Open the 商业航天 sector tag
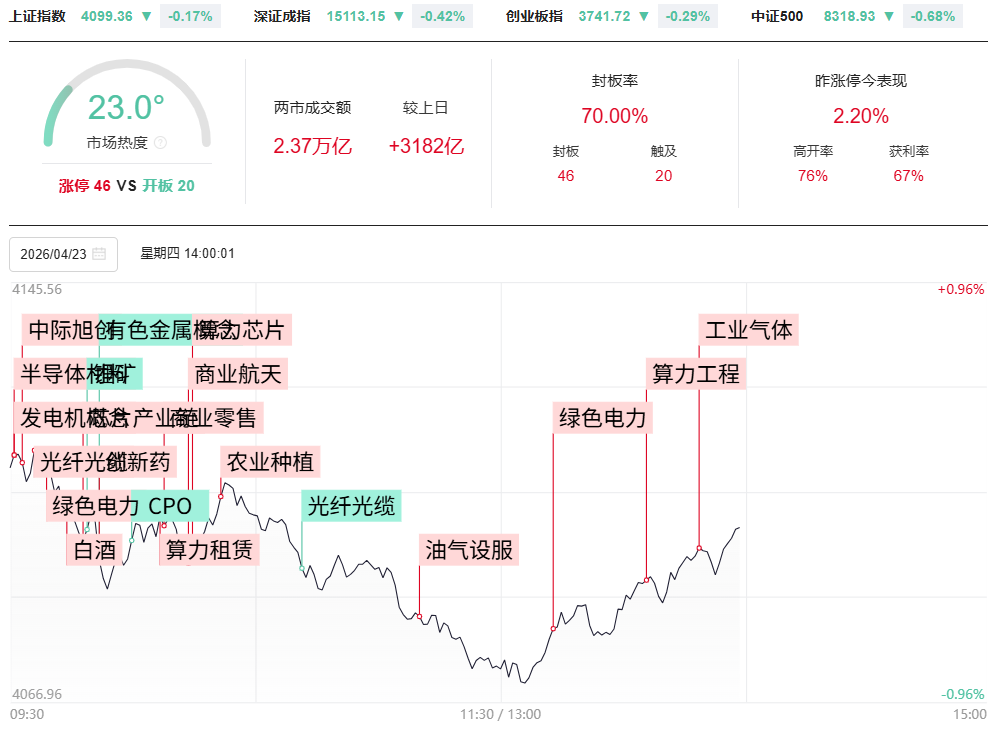 click(238, 374)
